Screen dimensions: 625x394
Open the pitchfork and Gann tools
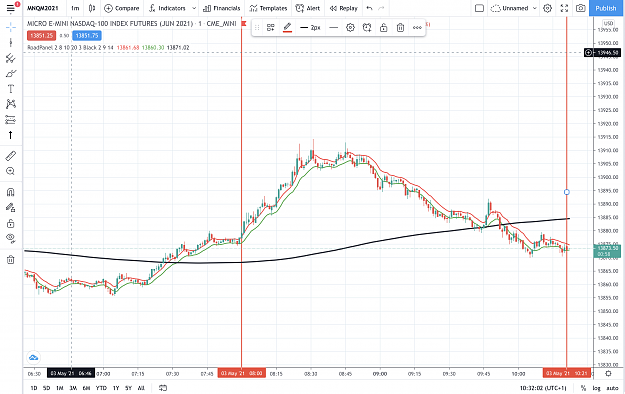point(11,58)
